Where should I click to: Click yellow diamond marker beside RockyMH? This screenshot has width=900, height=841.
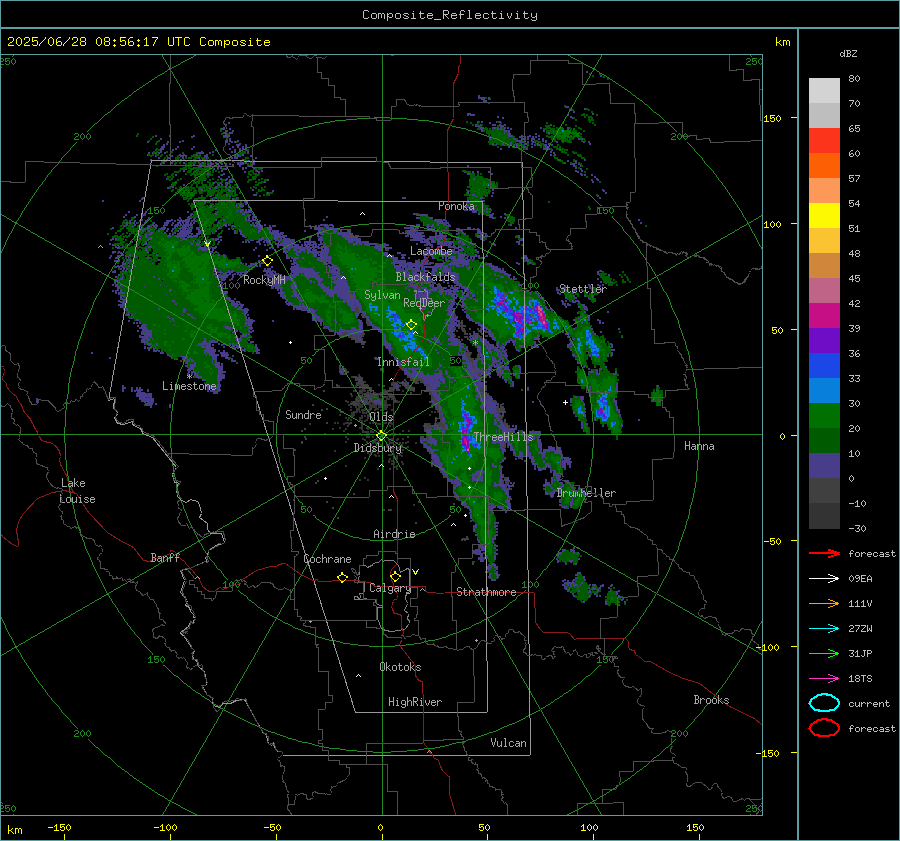tap(267, 261)
